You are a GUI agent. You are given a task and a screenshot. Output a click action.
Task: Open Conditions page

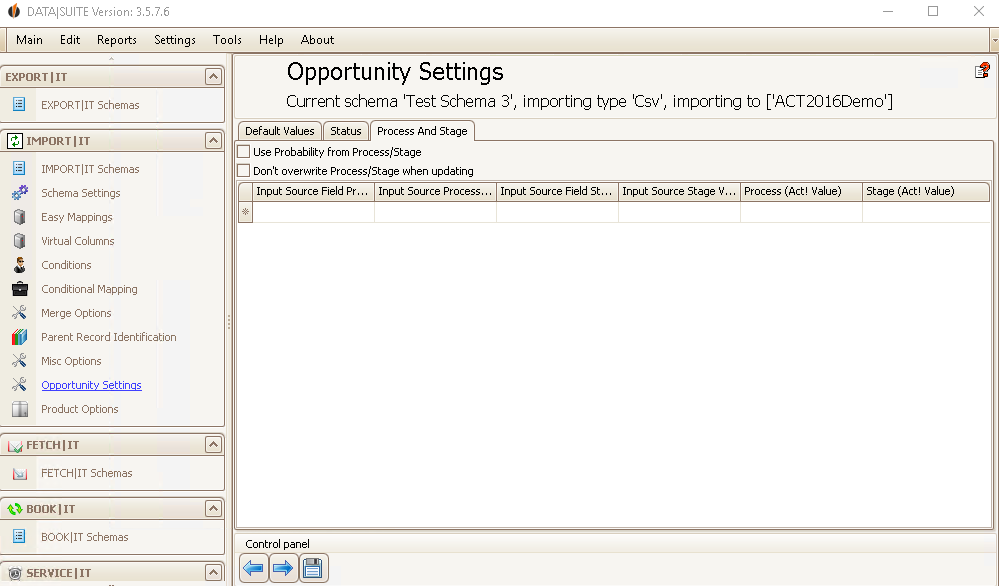tap(66, 265)
